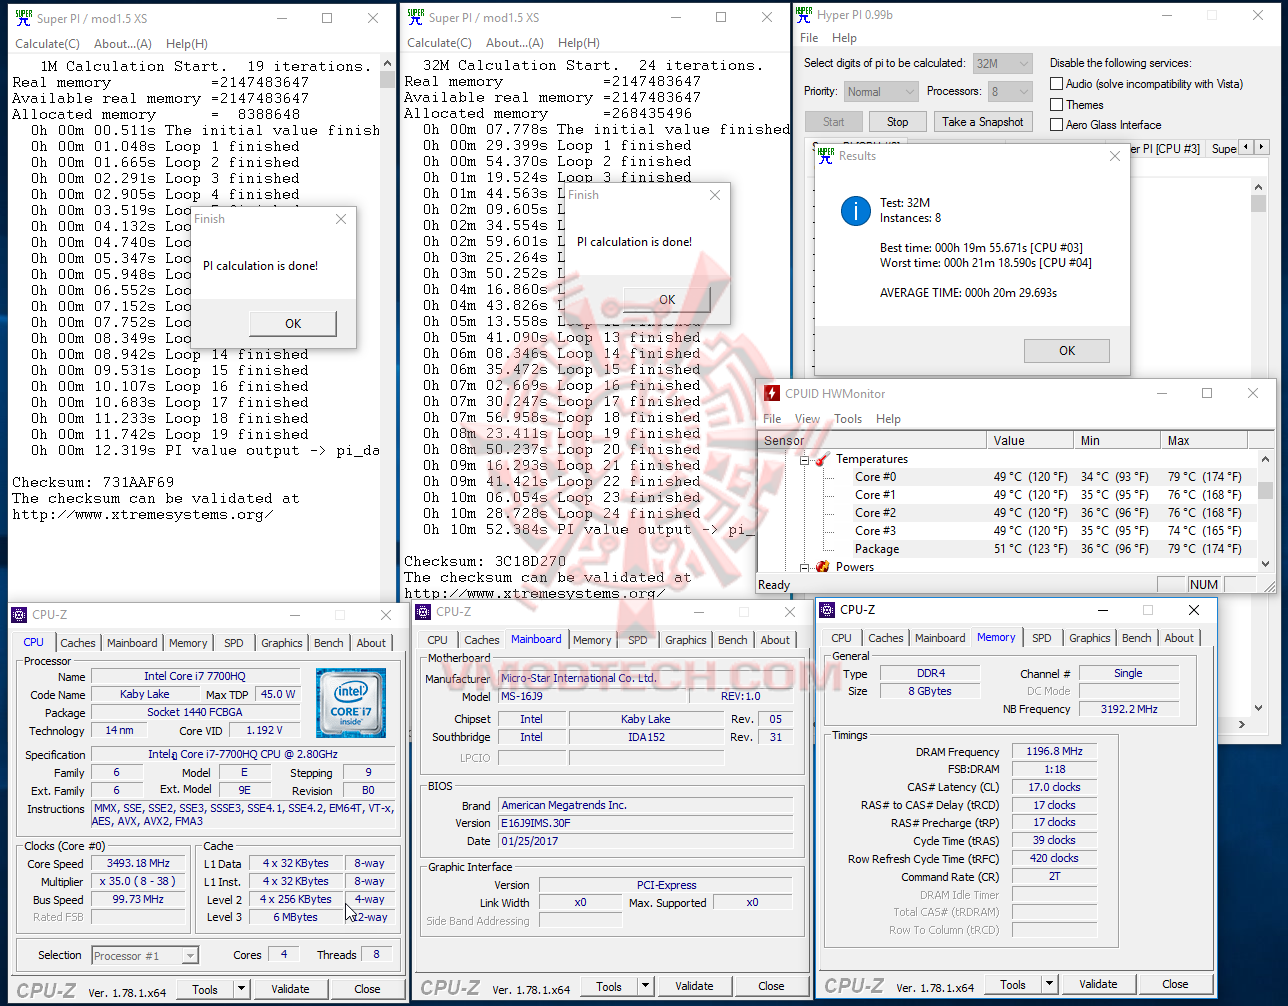The height and width of the screenshot is (1006, 1288).
Task: Click the Max column header in HWMonitor
Action: click(x=1204, y=440)
